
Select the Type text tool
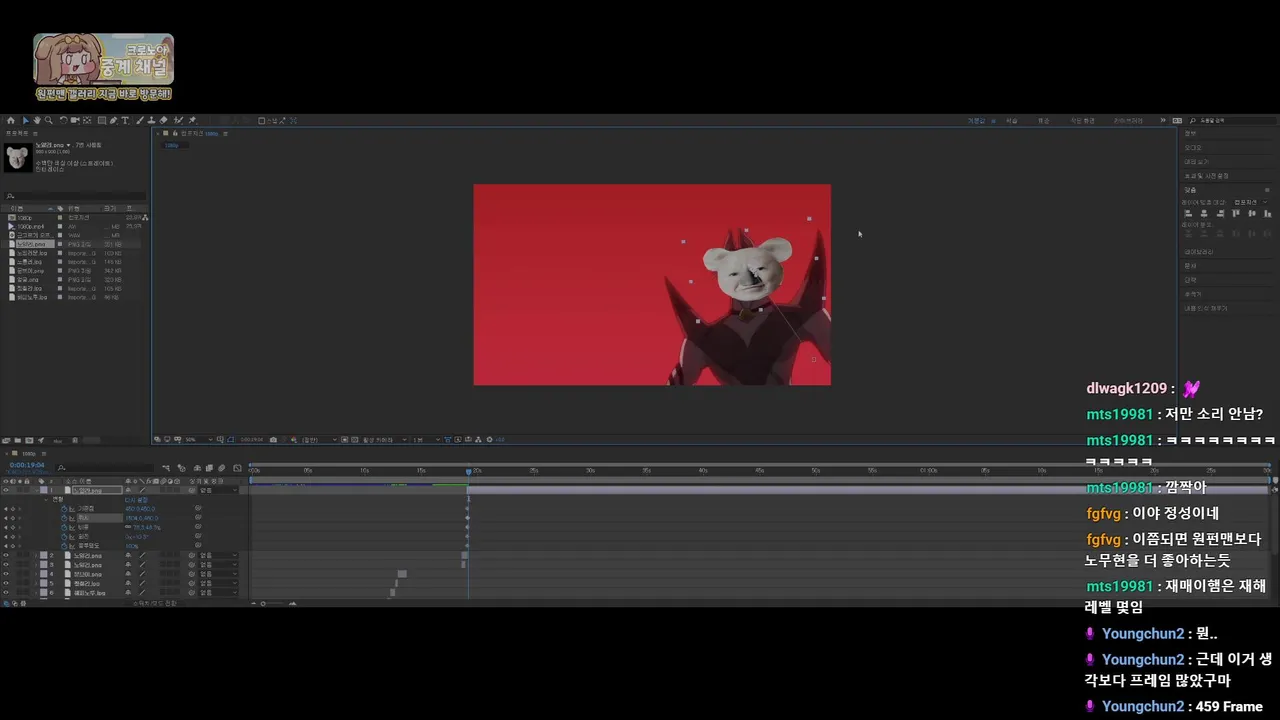125,120
